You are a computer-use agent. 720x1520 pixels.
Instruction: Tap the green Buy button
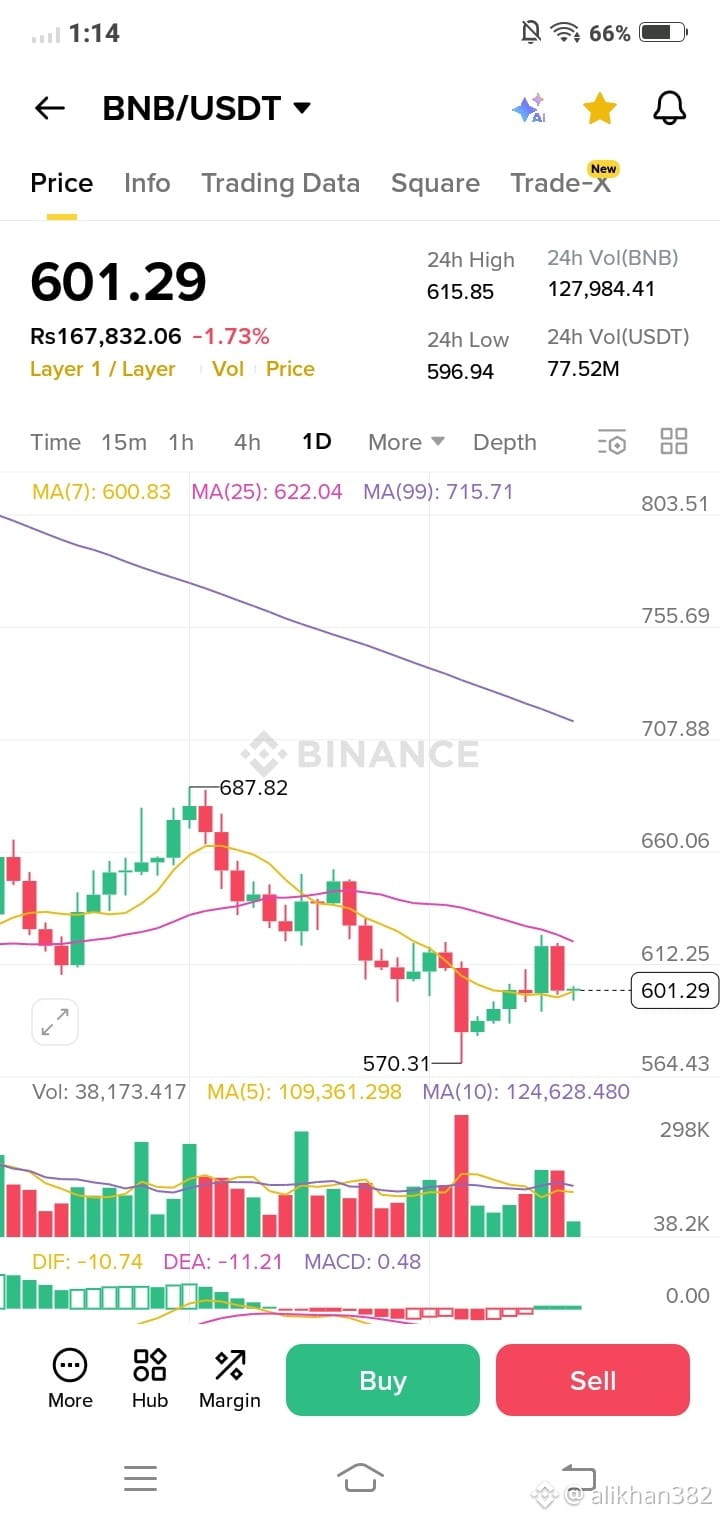pos(383,1380)
